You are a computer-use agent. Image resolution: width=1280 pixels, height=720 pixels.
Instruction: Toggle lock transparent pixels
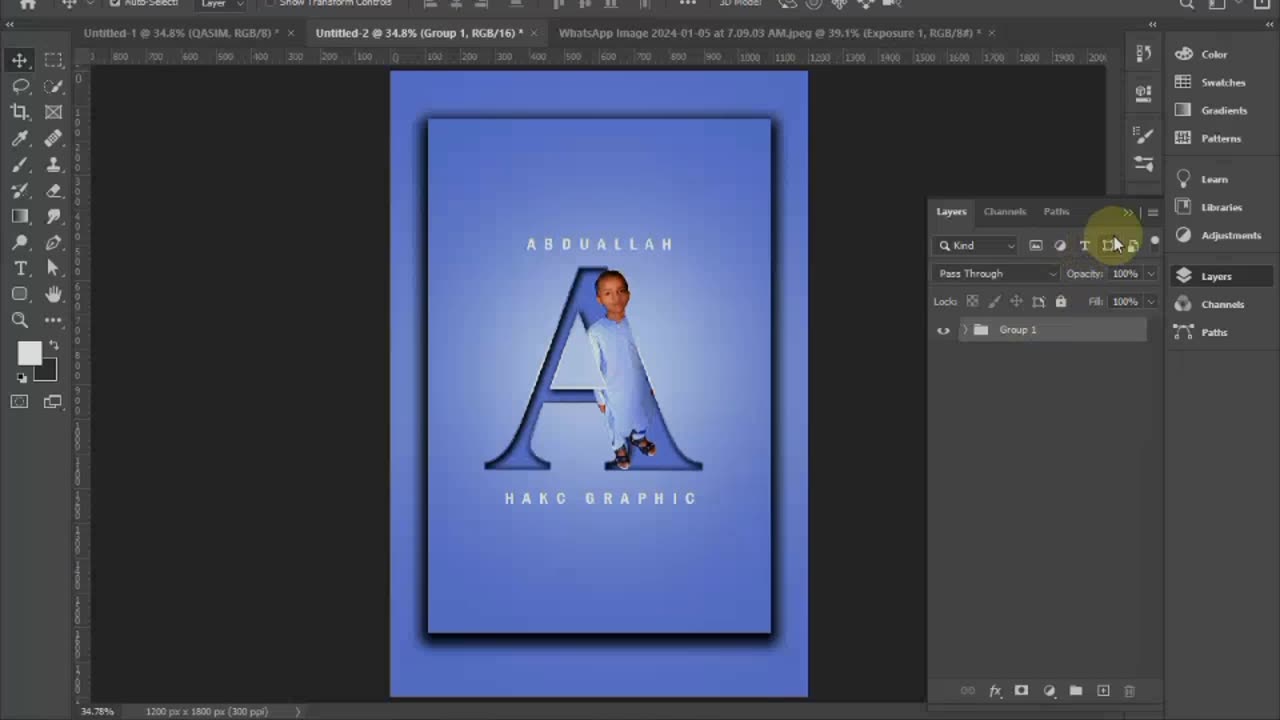pyautogui.click(x=972, y=301)
